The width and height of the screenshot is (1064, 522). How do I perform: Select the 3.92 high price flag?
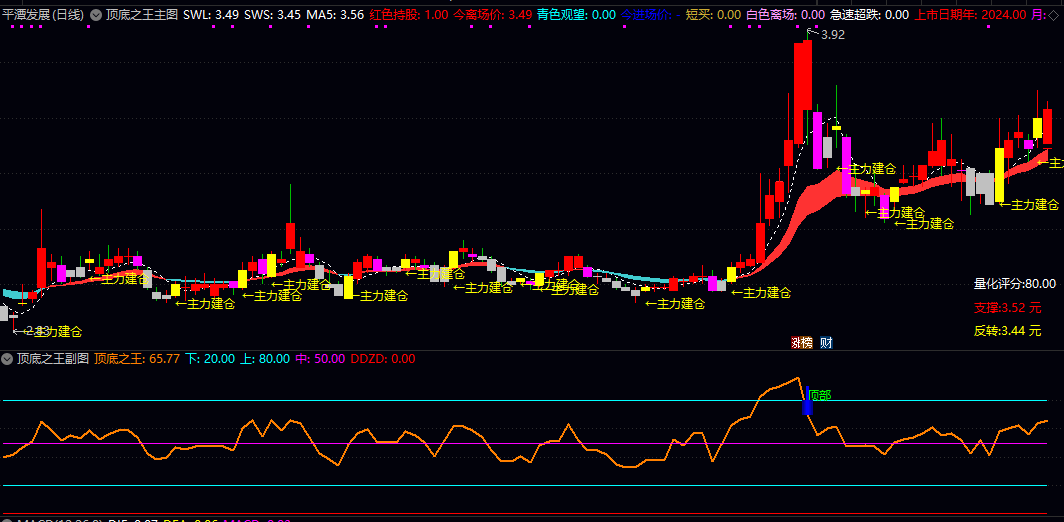(832, 34)
